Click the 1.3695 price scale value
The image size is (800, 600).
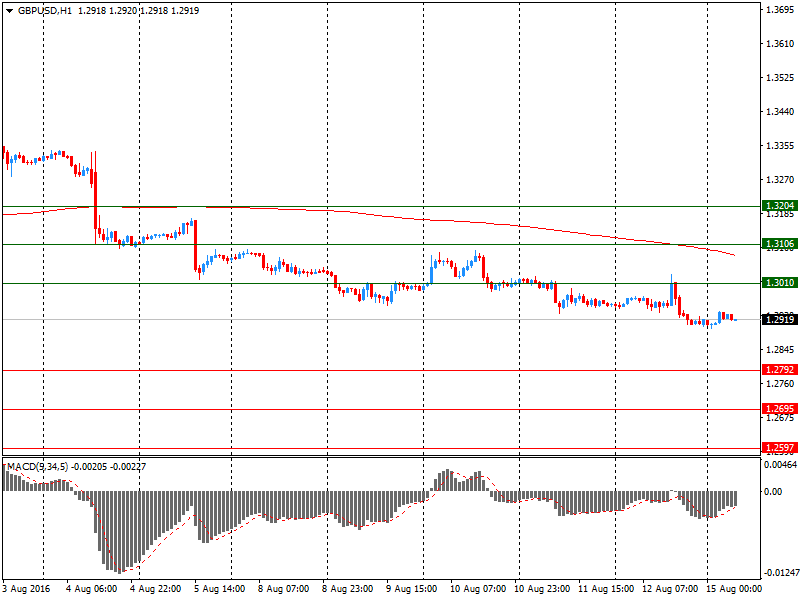tap(780, 10)
